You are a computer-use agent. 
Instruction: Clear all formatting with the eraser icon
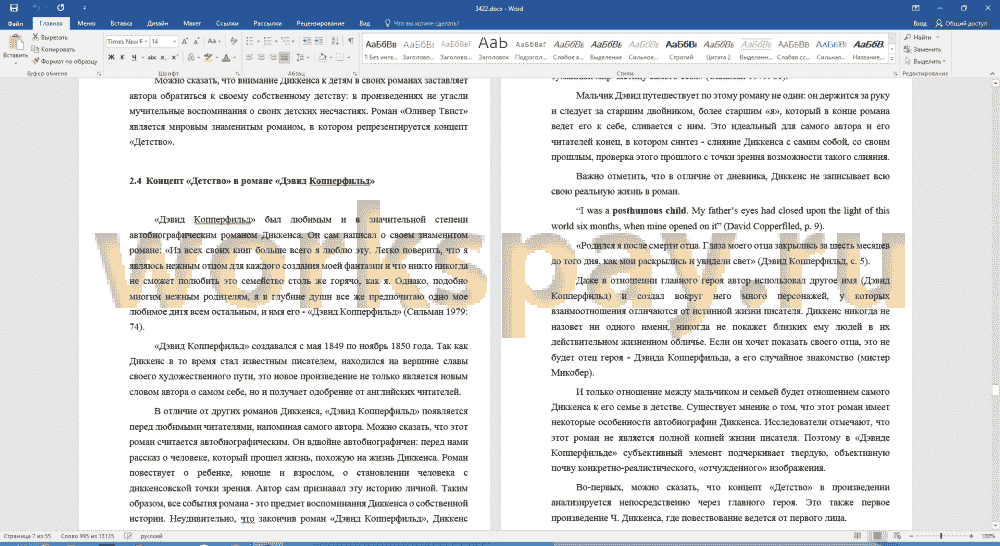pos(233,41)
